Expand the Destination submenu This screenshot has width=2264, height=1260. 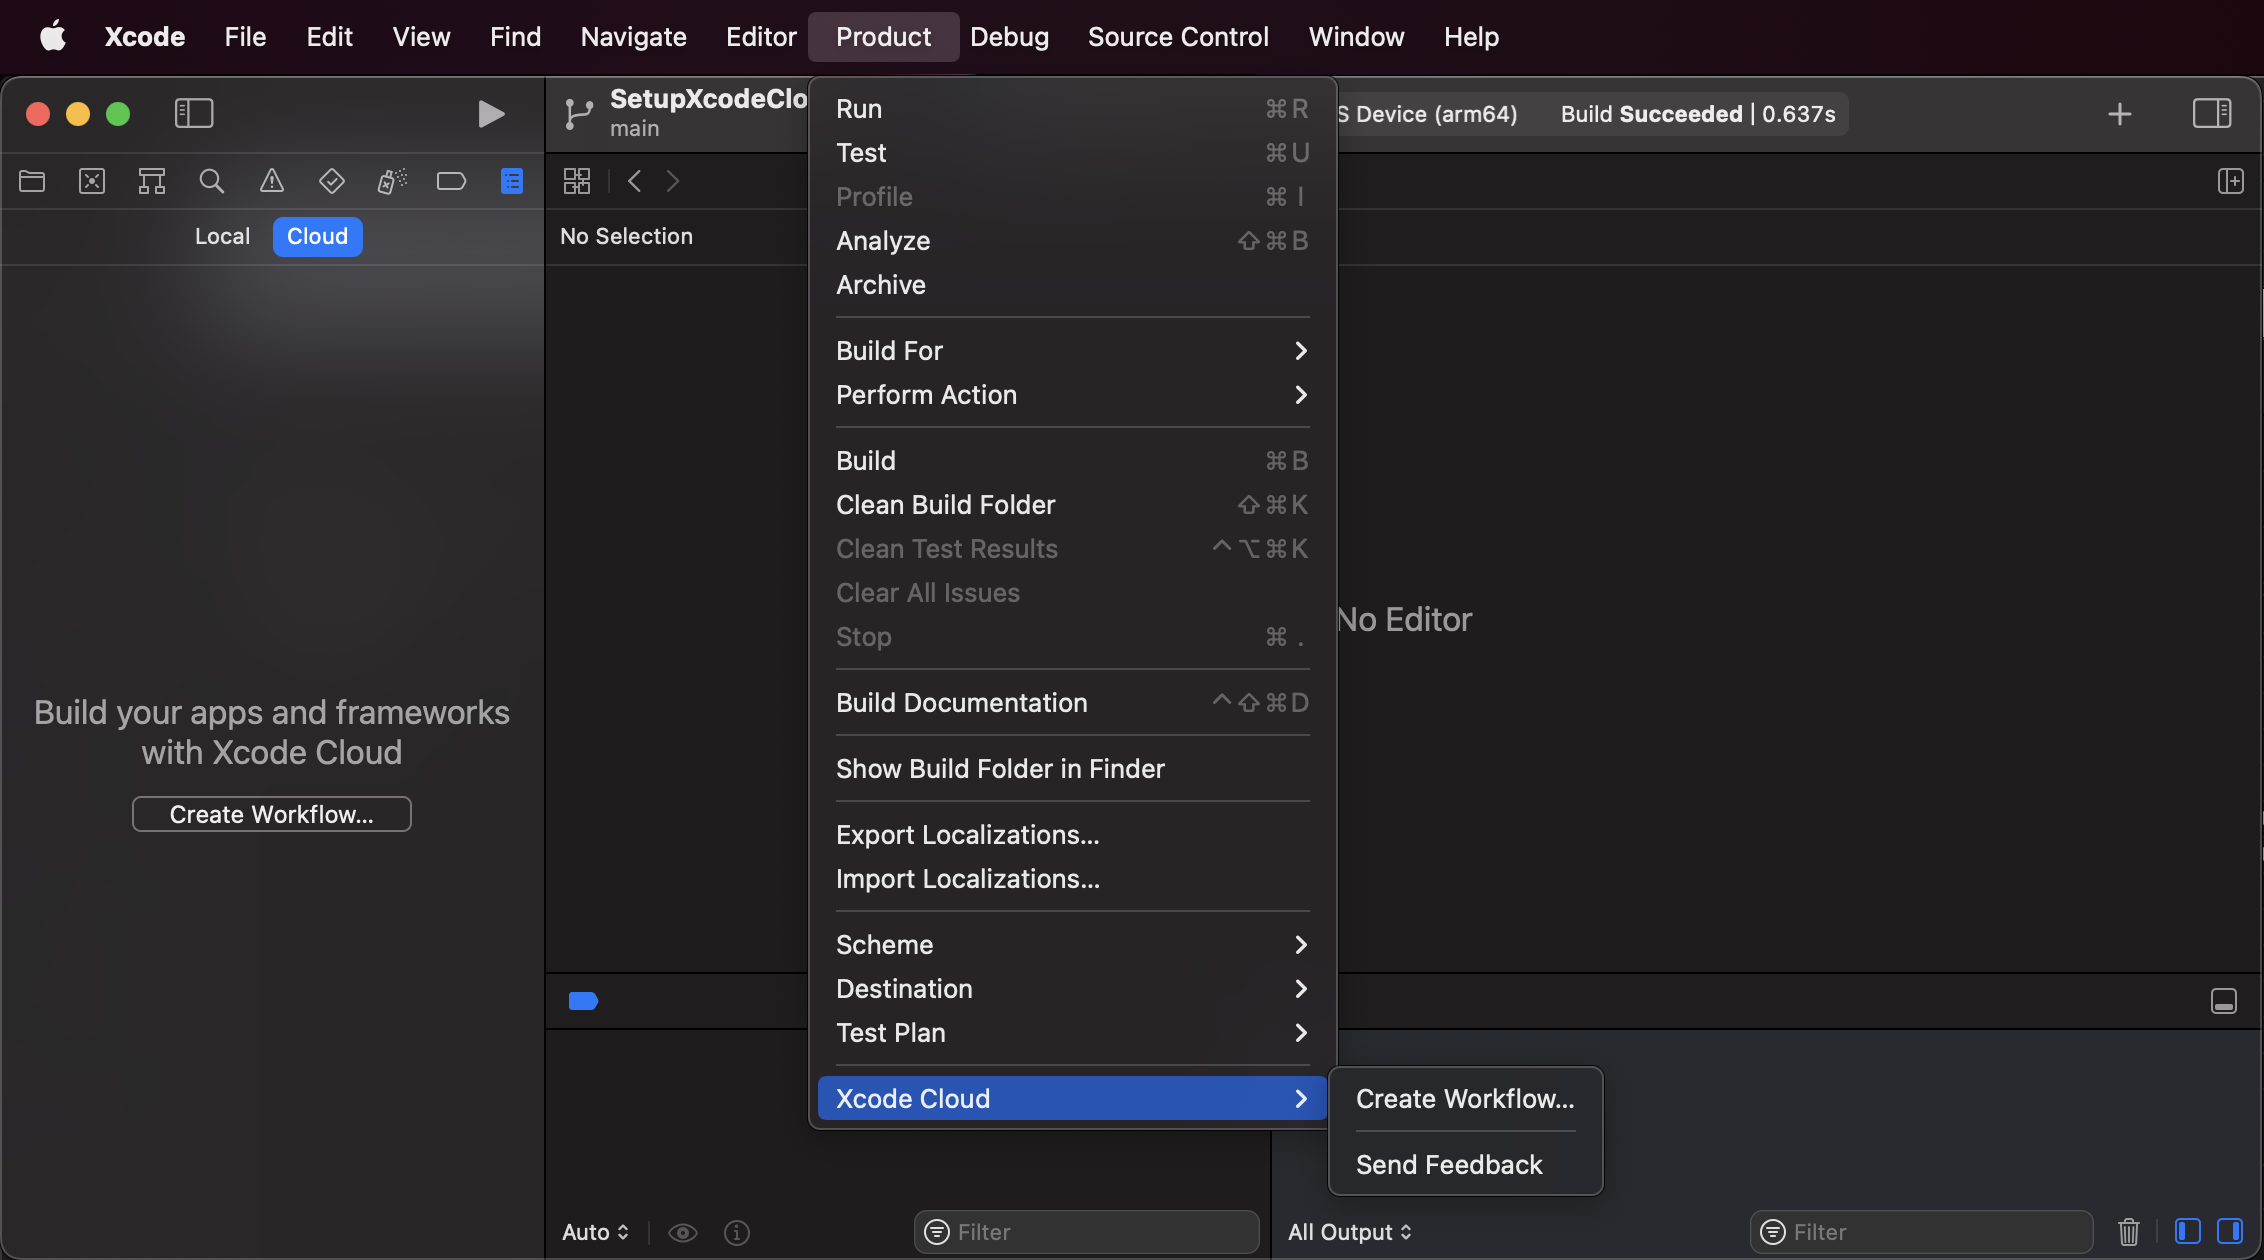pos(1072,988)
